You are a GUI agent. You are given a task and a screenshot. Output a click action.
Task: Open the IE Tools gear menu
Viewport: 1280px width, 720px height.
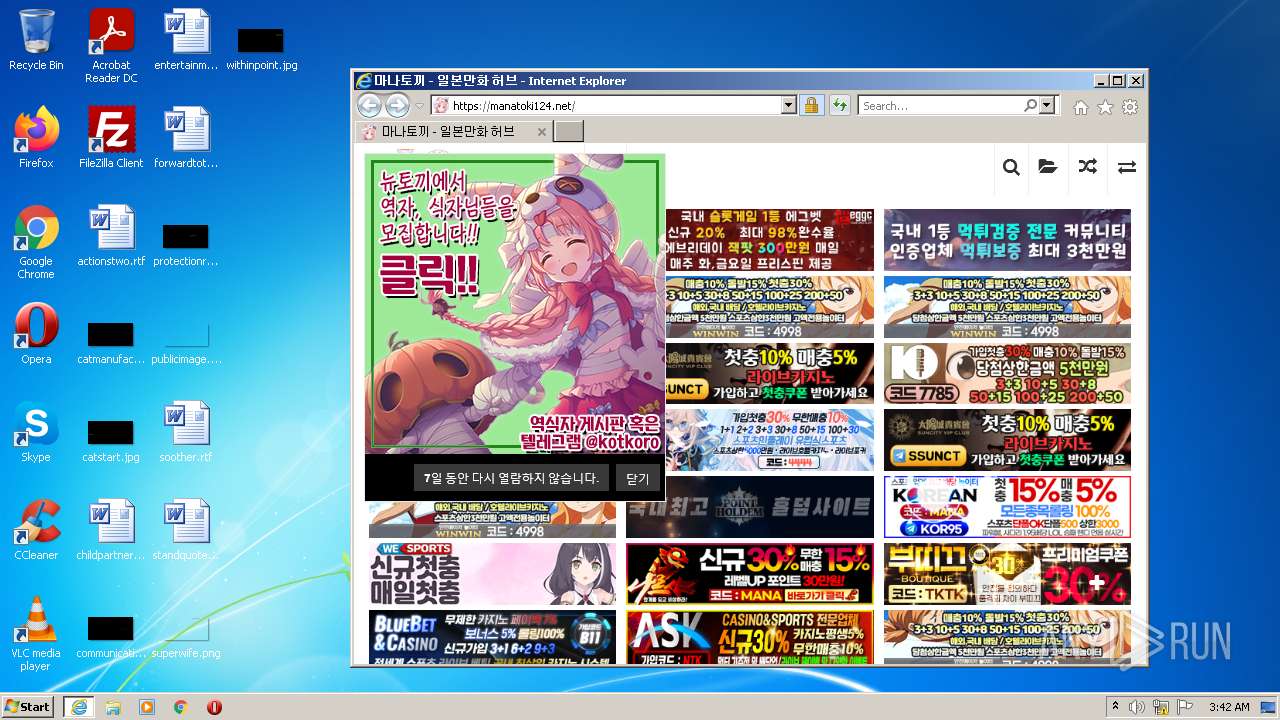pyautogui.click(x=1130, y=107)
